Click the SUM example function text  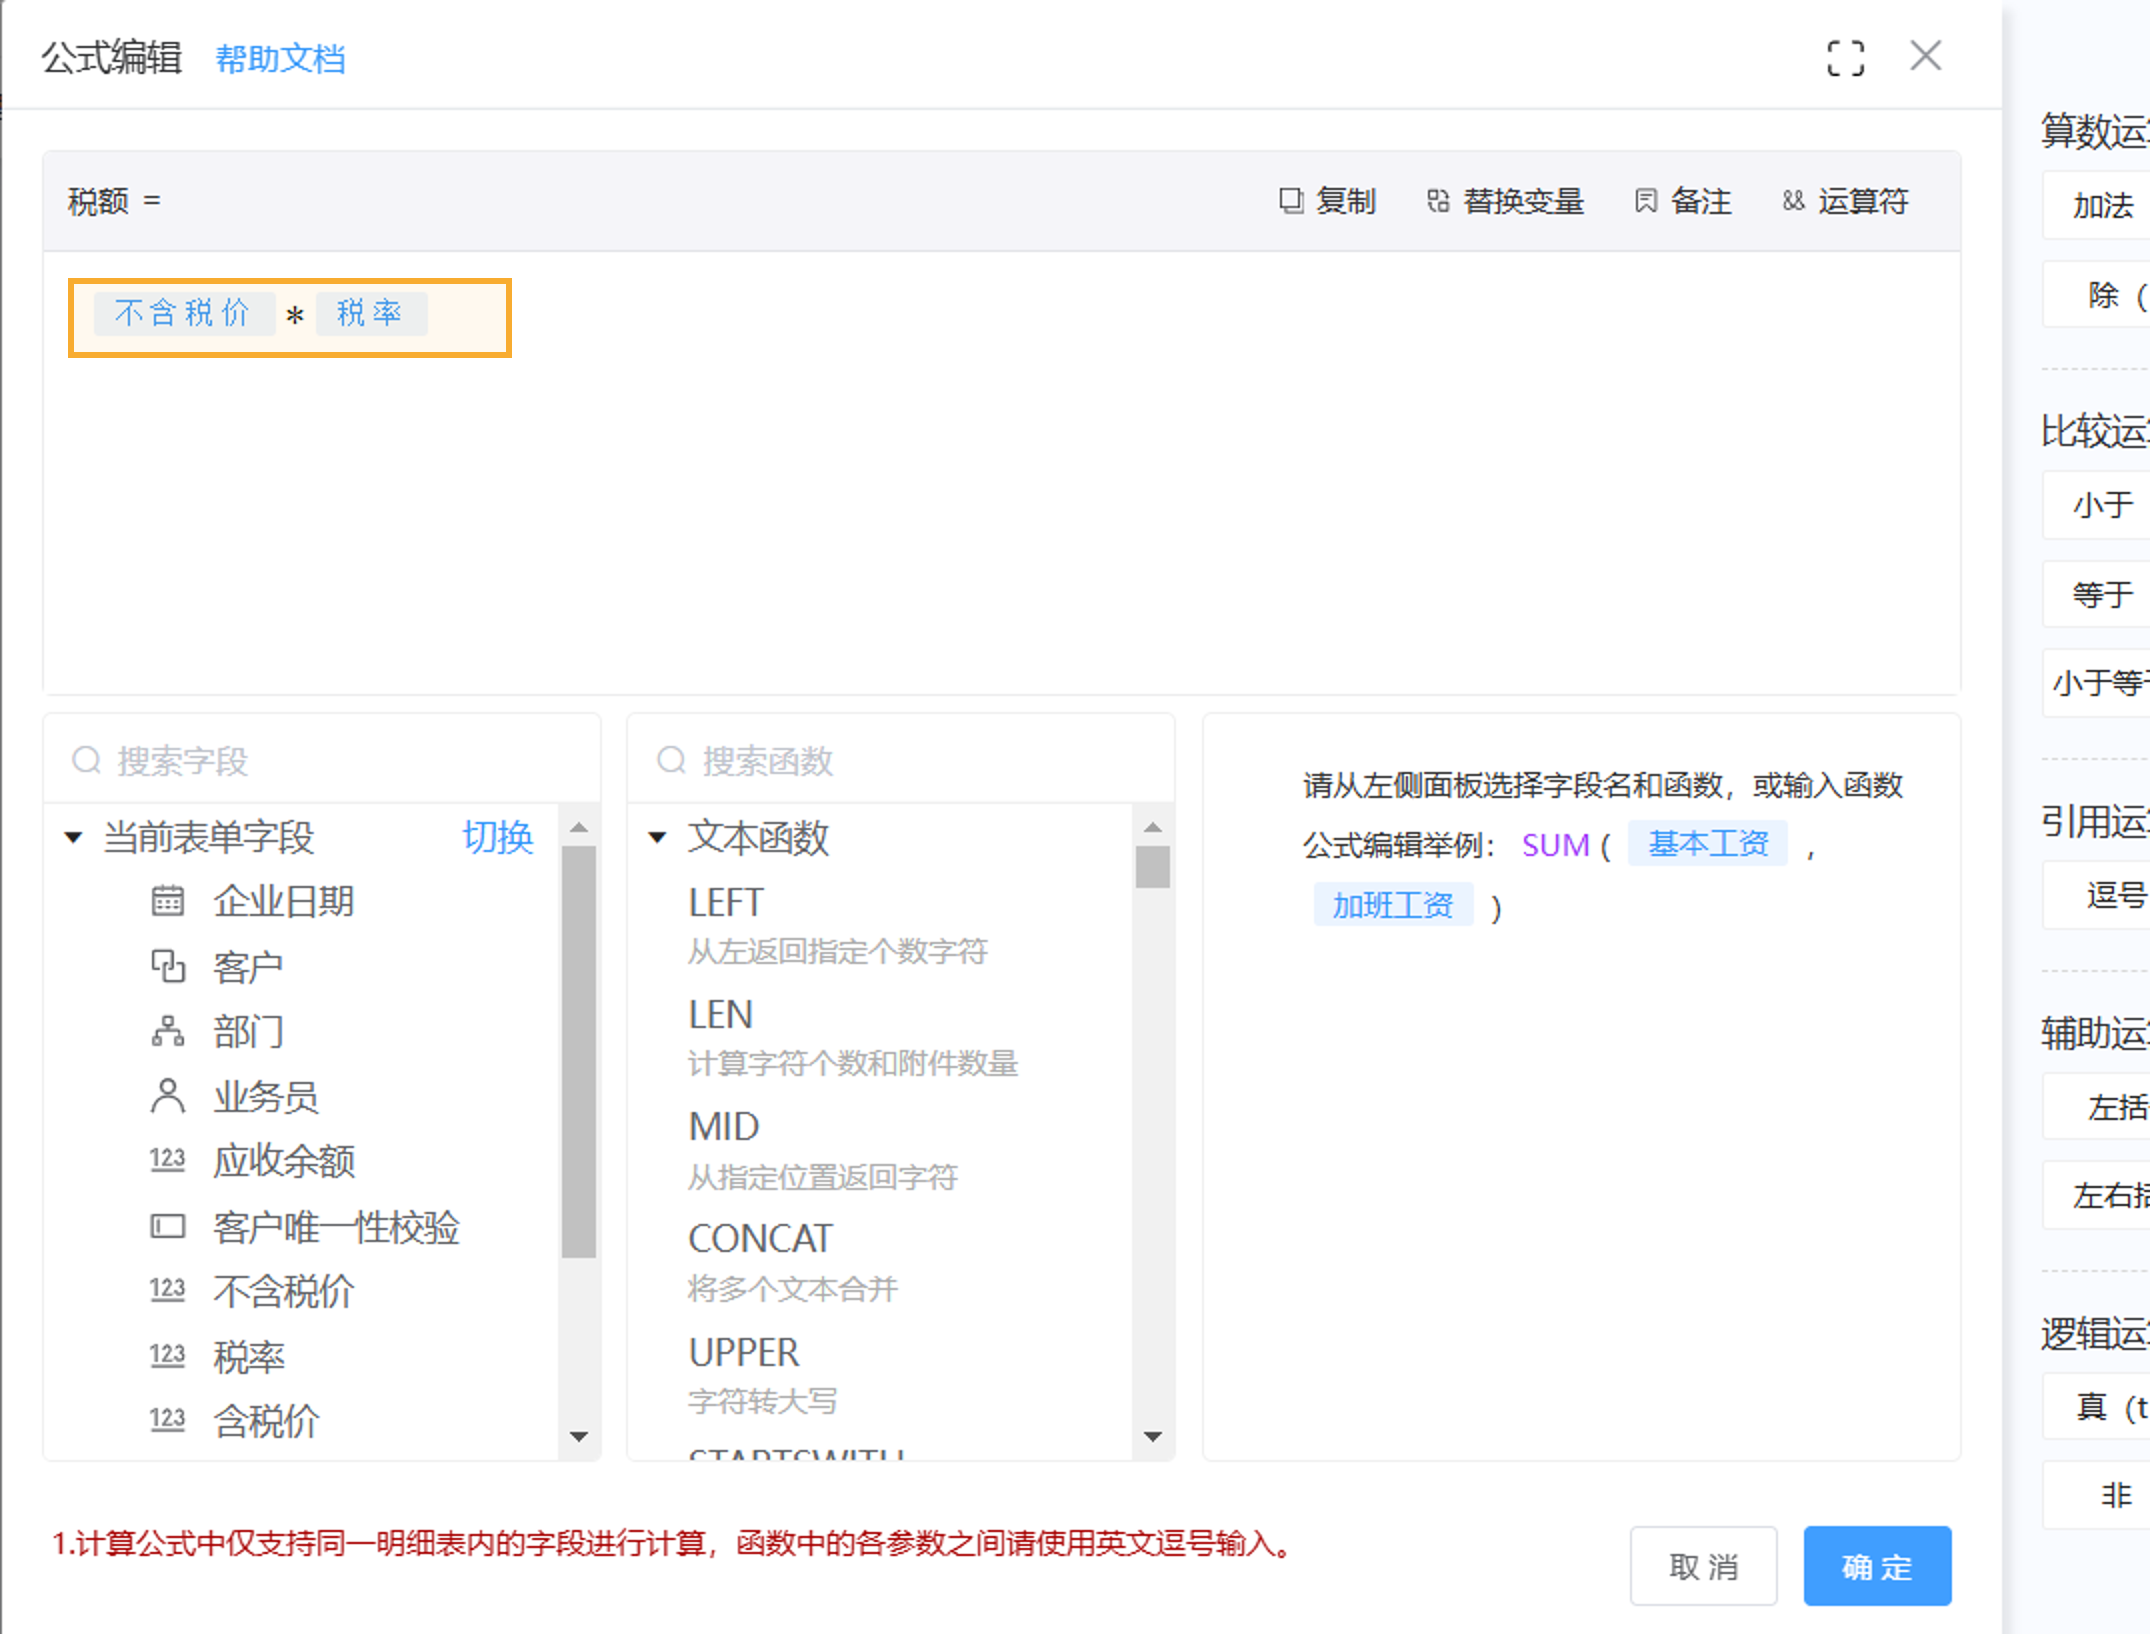tap(1555, 845)
